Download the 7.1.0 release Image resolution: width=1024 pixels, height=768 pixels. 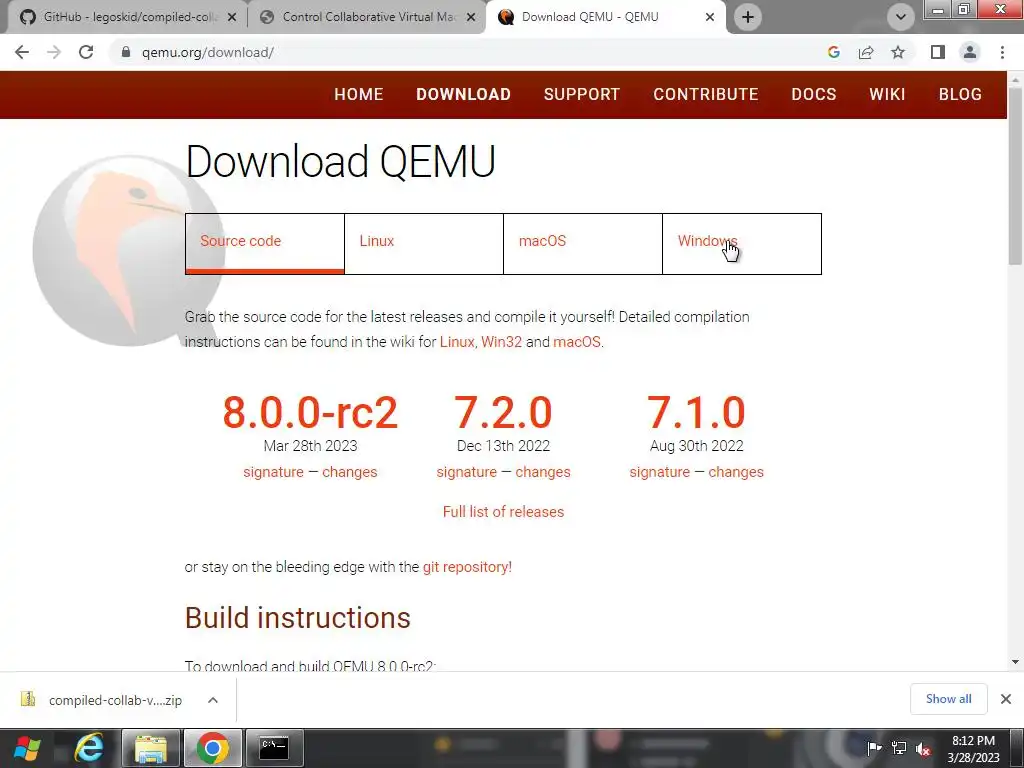point(696,412)
